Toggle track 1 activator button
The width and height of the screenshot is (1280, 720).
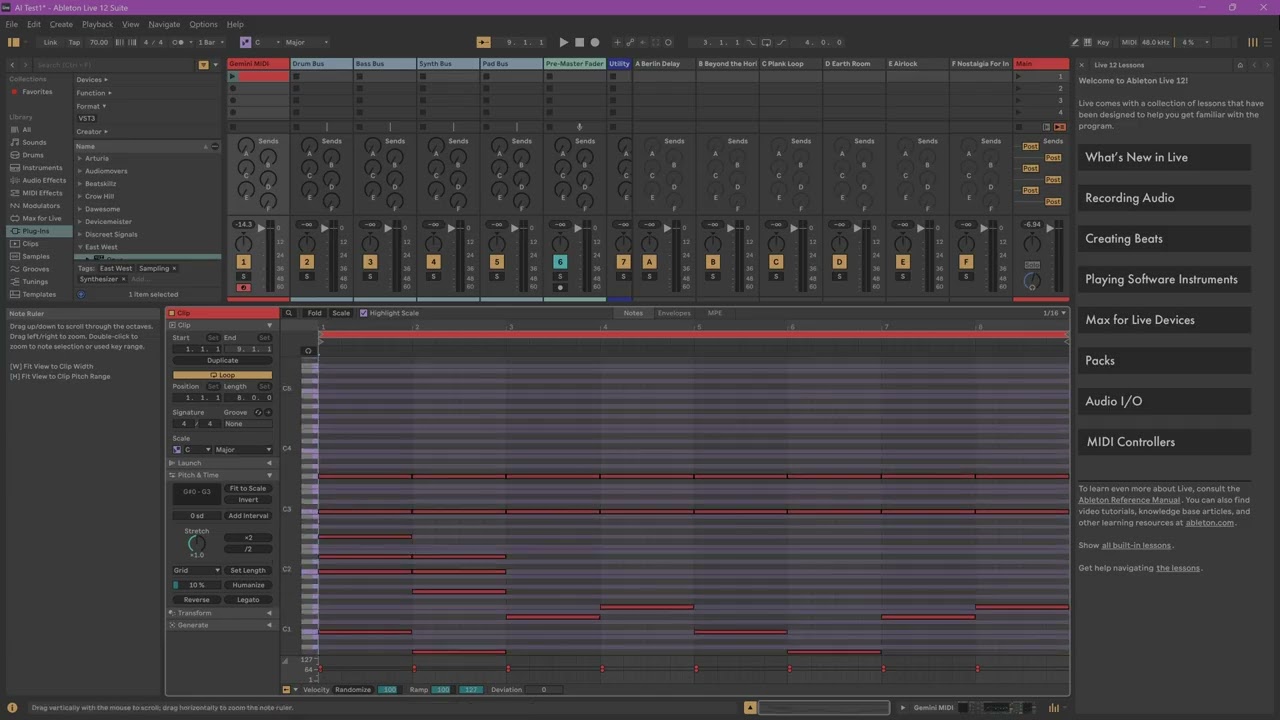pyautogui.click(x=243, y=262)
